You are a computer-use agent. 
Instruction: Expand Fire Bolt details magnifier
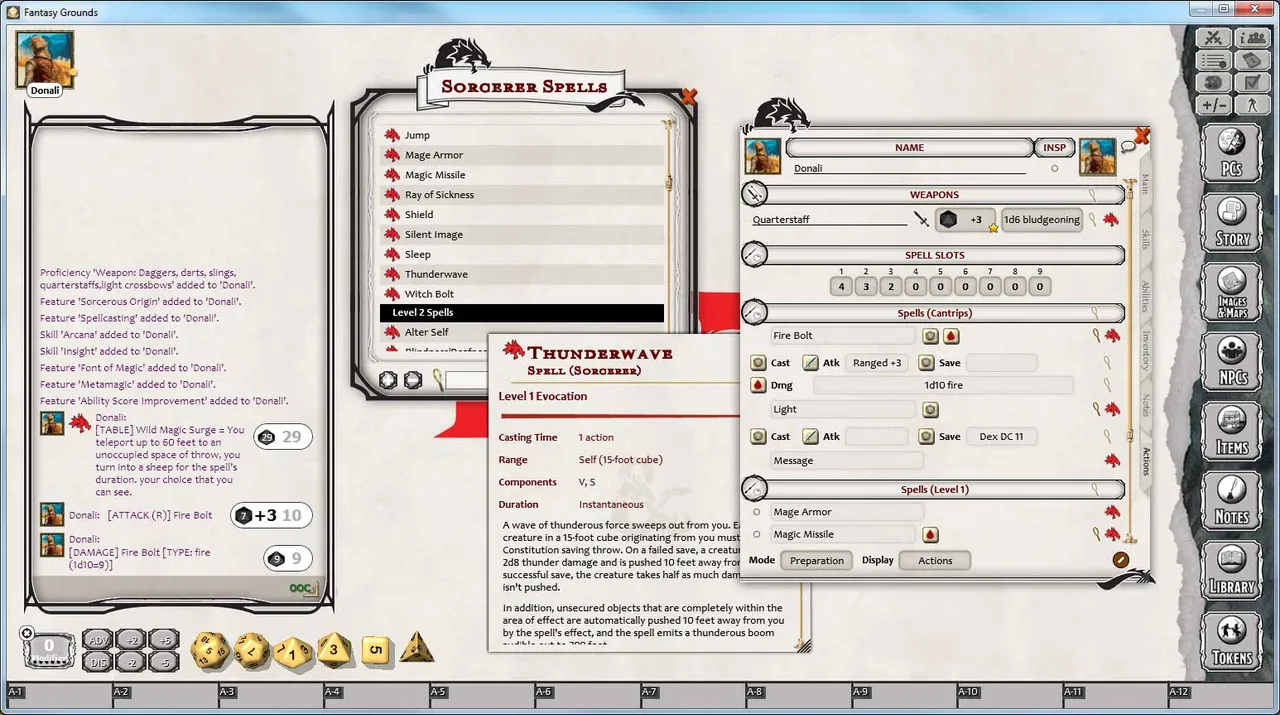click(x=1096, y=336)
